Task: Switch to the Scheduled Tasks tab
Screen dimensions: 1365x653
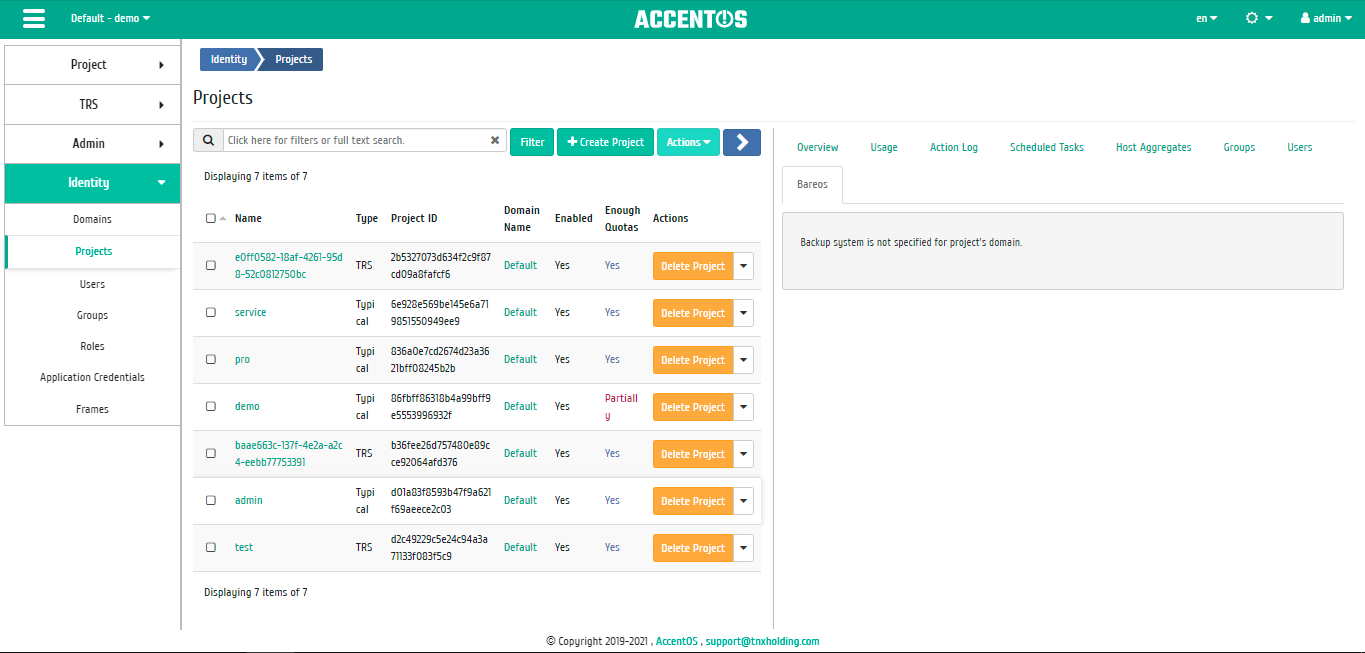Action: (1047, 147)
